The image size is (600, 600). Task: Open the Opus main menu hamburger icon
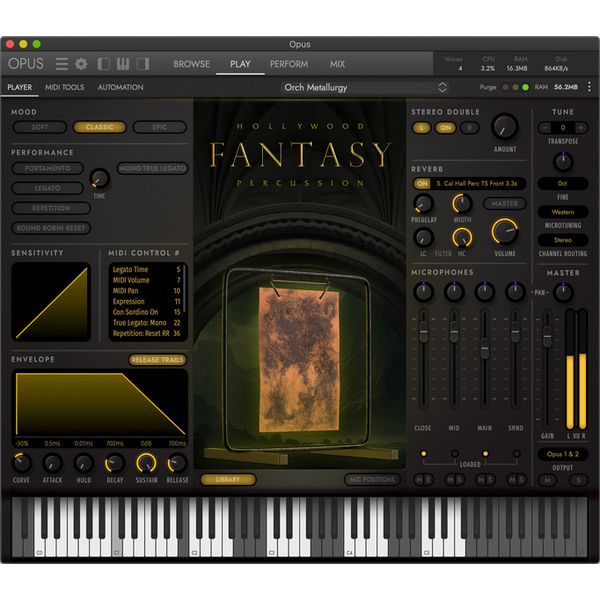(62, 64)
